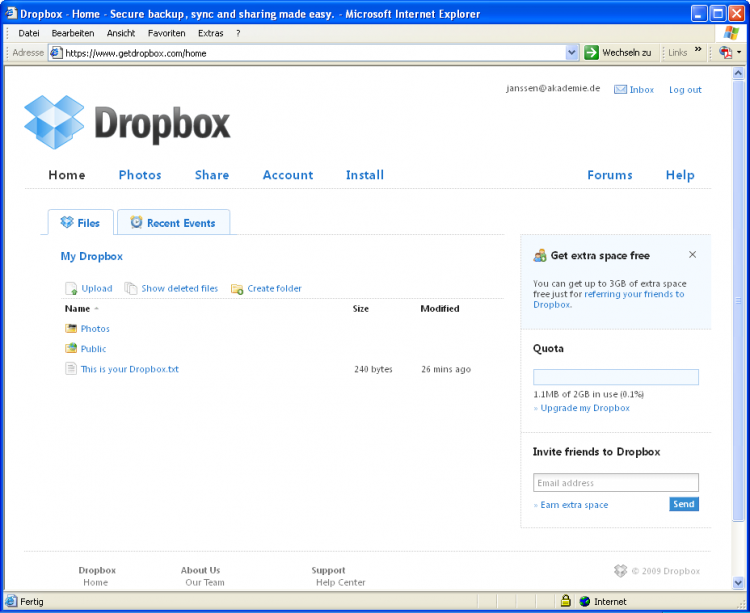Open the Photos folder icon
The image size is (750, 613).
pyautogui.click(x=71, y=329)
